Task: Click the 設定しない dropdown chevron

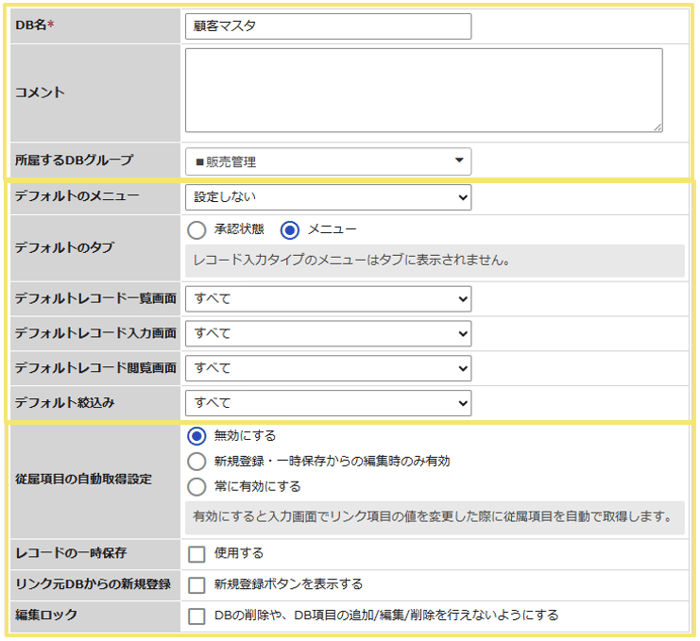Action: click(463, 197)
